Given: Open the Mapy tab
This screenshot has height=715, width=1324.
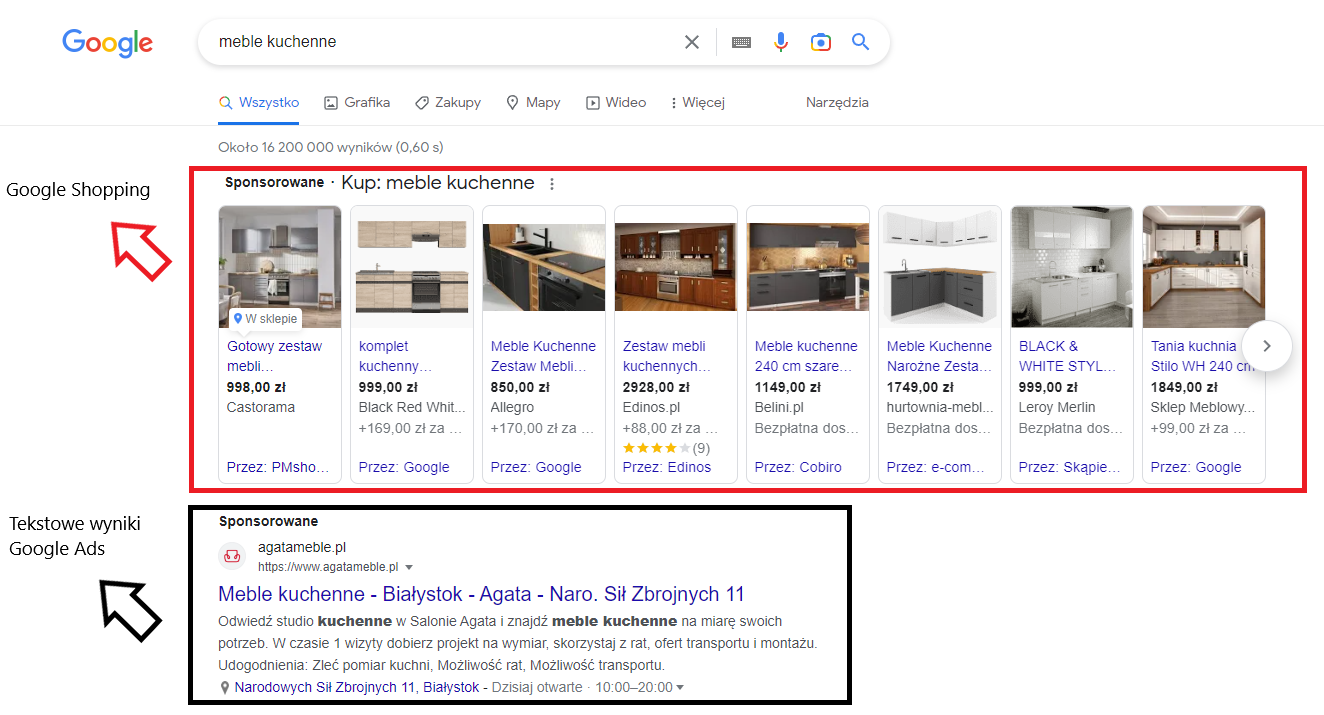Looking at the screenshot, I should (533, 102).
